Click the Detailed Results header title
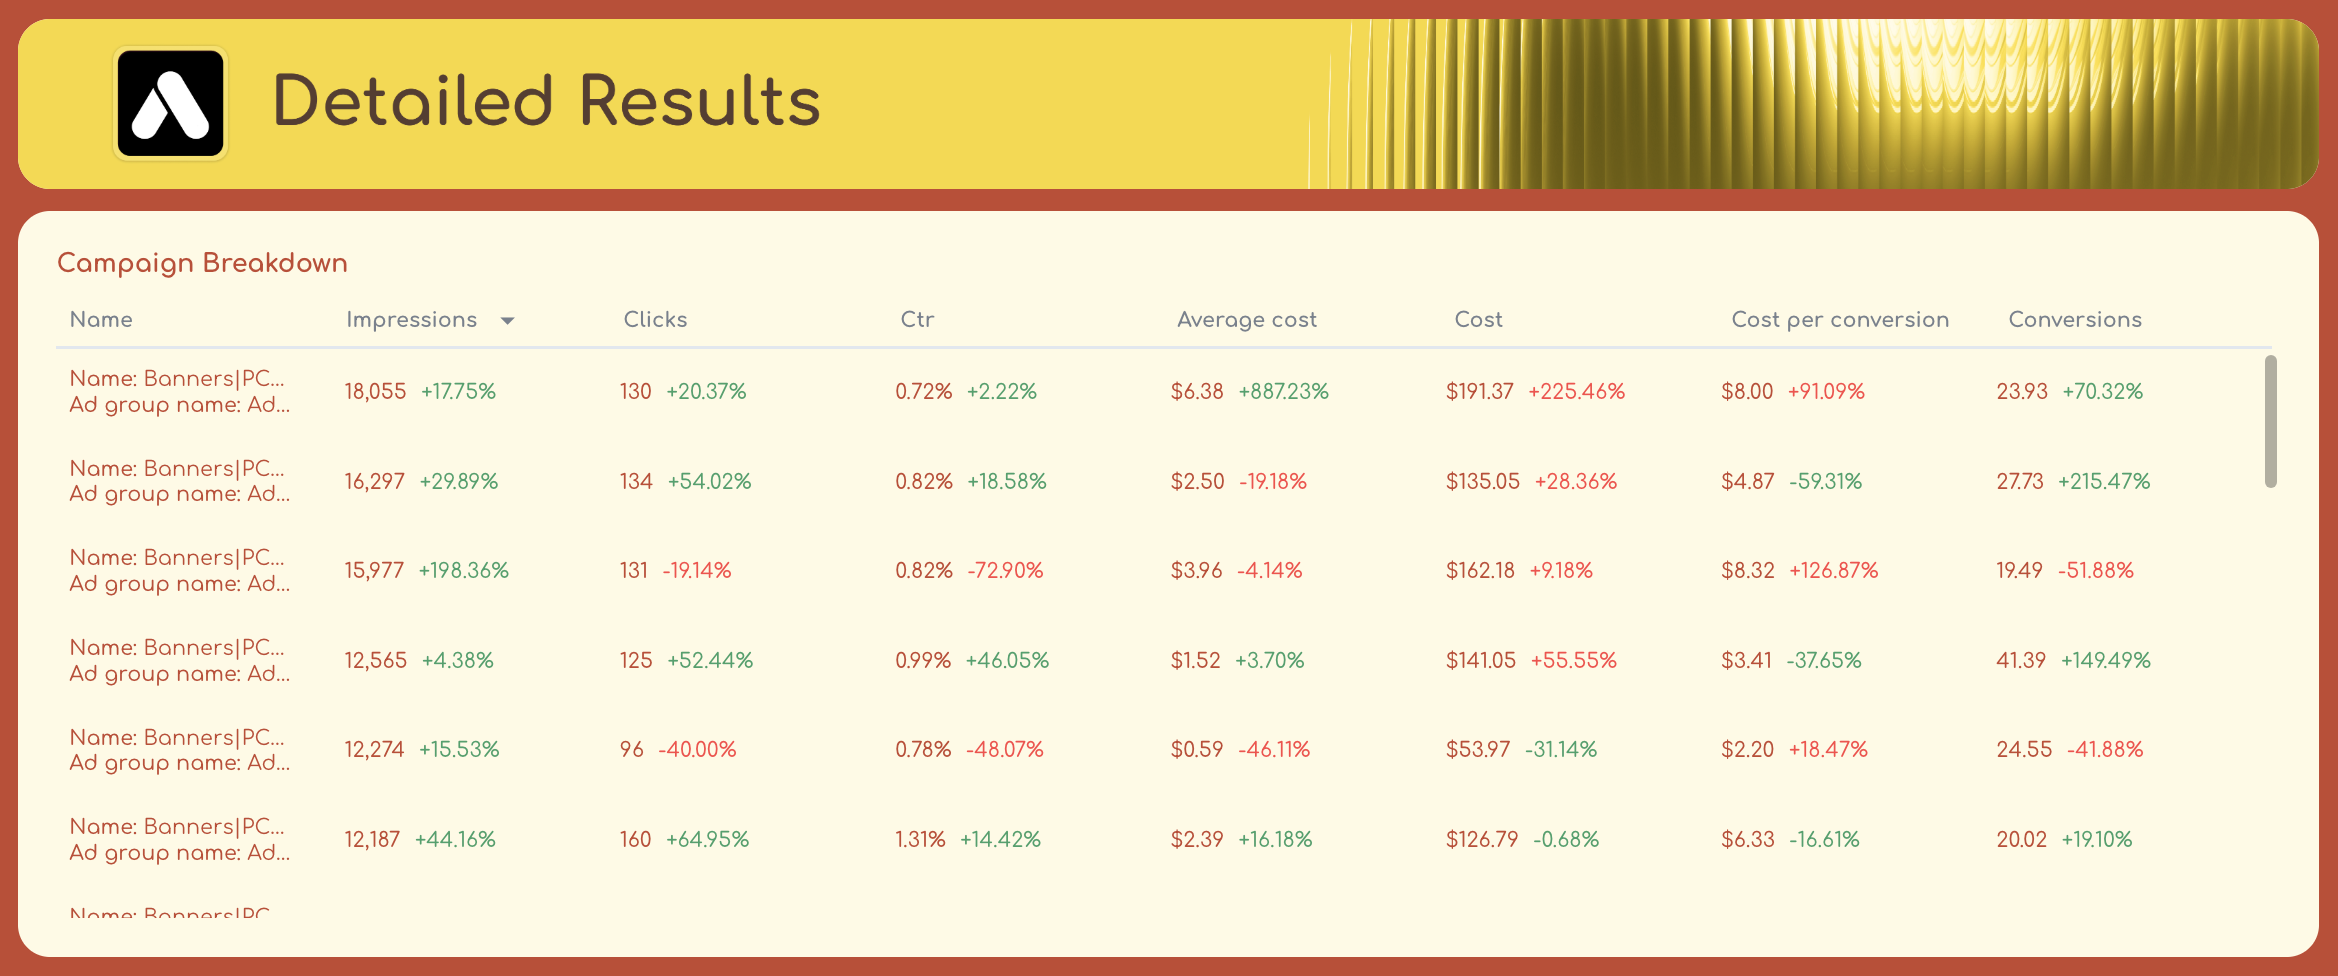This screenshot has width=2338, height=976. click(x=547, y=100)
